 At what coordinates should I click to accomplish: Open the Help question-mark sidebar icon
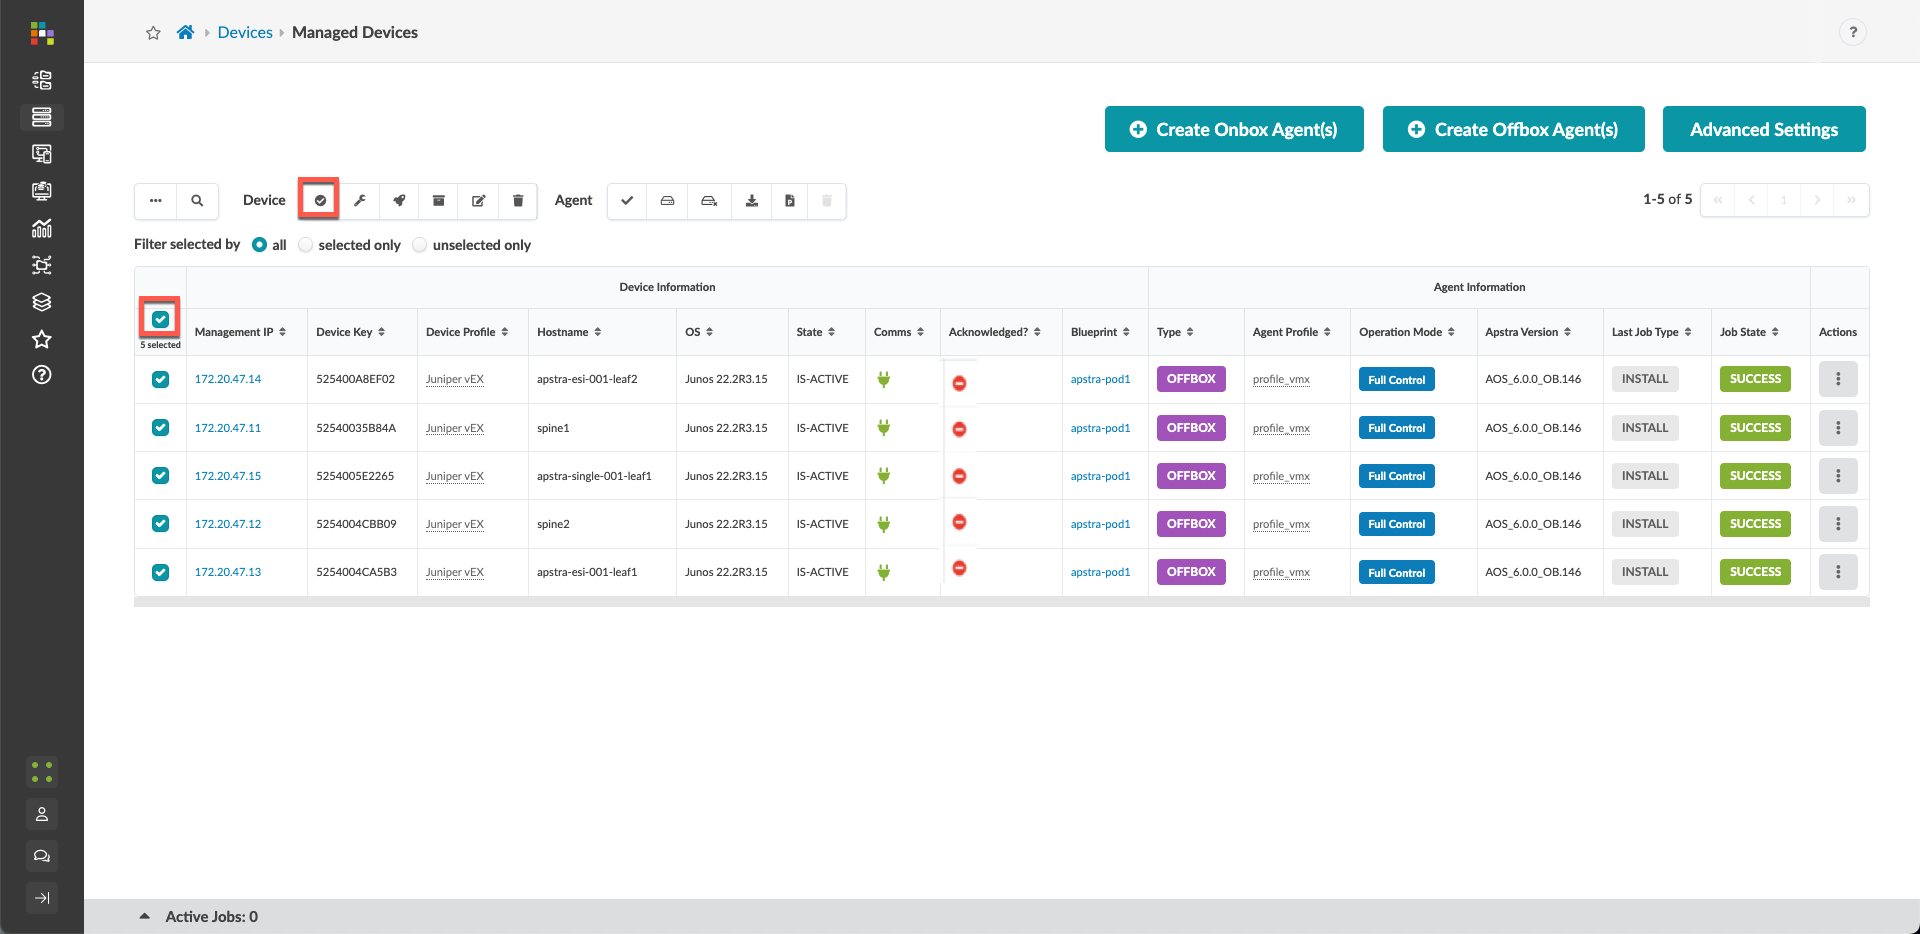42,375
